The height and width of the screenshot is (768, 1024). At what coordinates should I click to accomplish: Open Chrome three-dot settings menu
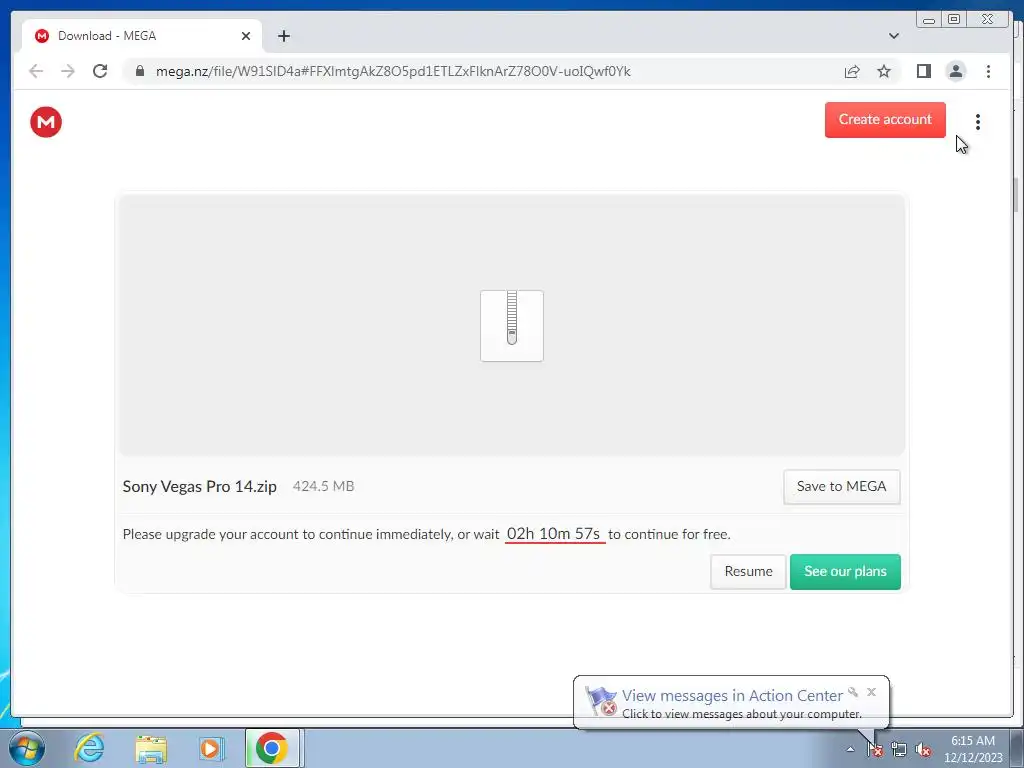pos(988,71)
